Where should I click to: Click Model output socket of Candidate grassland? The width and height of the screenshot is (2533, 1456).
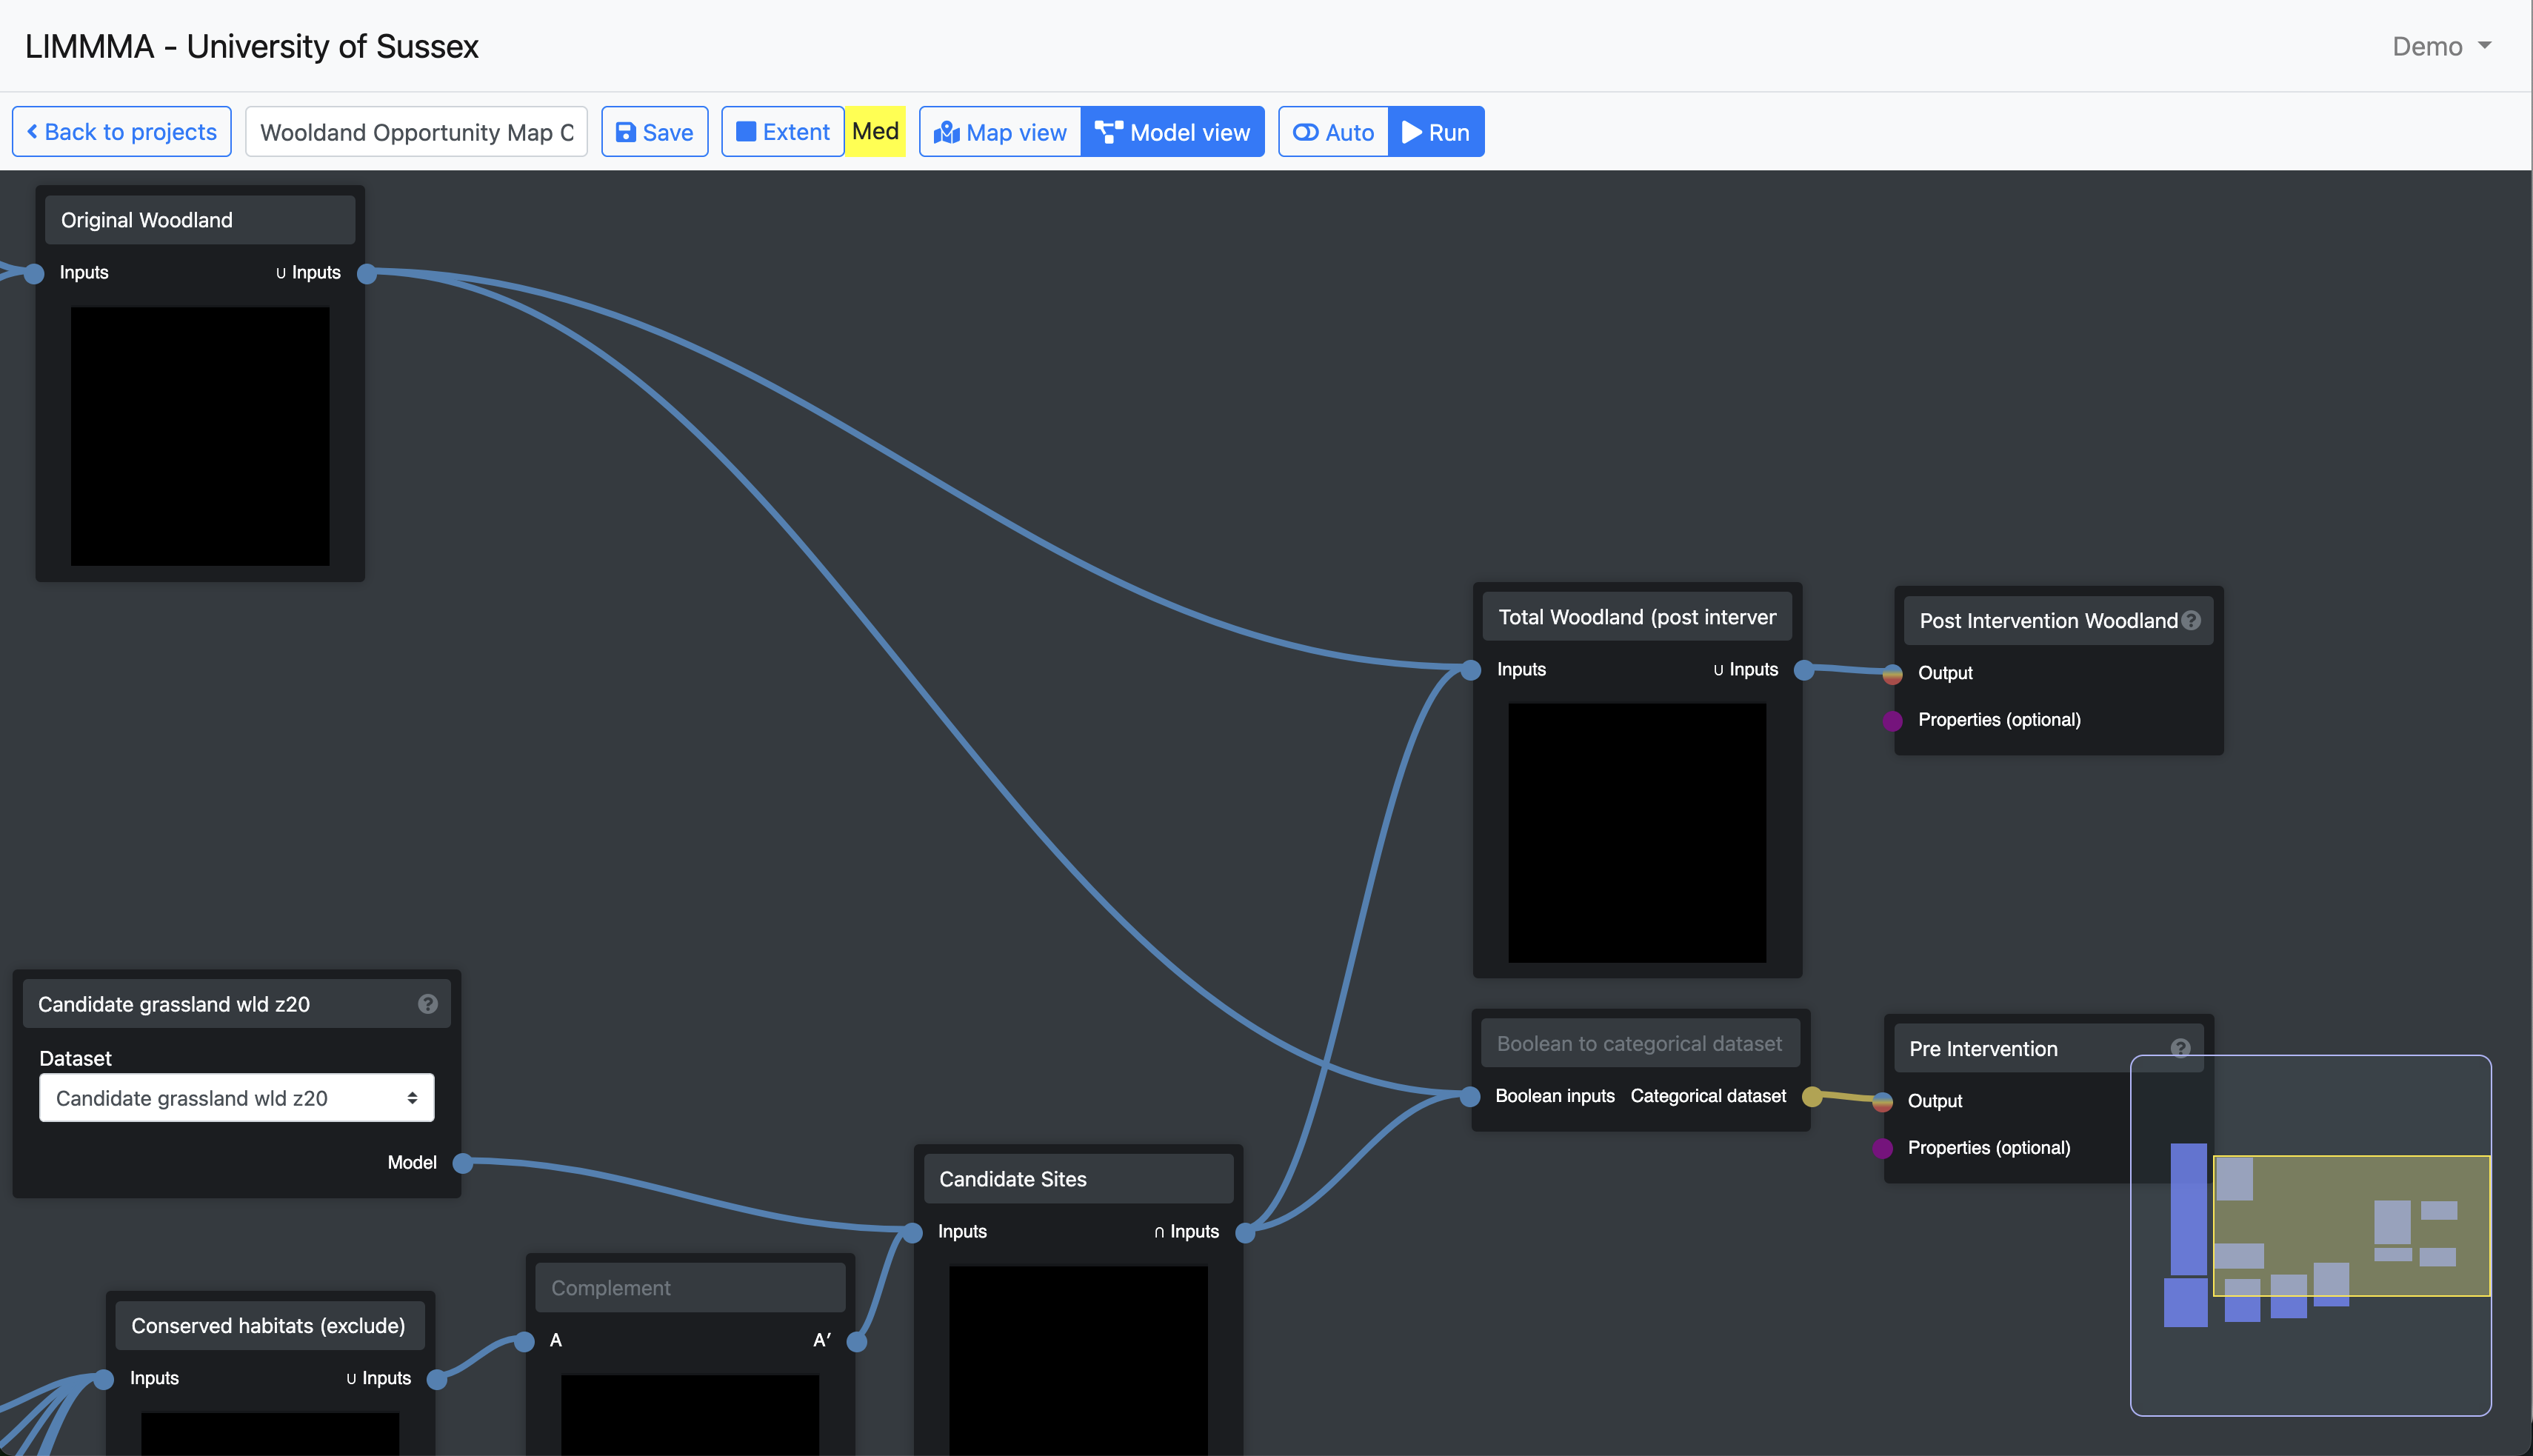click(462, 1163)
